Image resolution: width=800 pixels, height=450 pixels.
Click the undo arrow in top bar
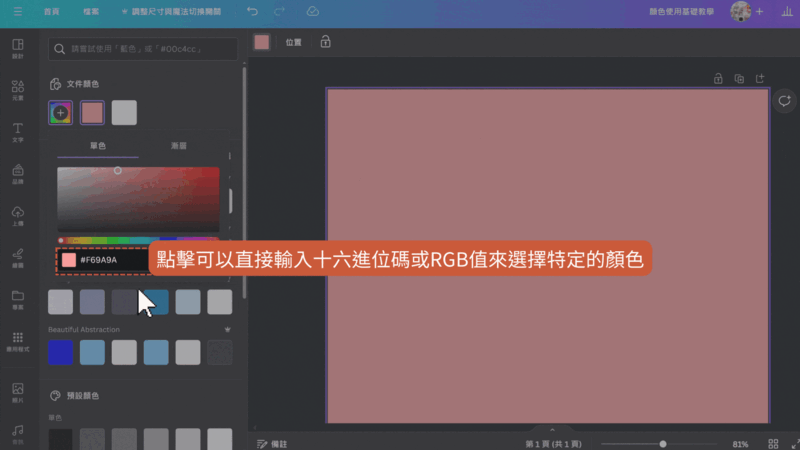coord(252,12)
